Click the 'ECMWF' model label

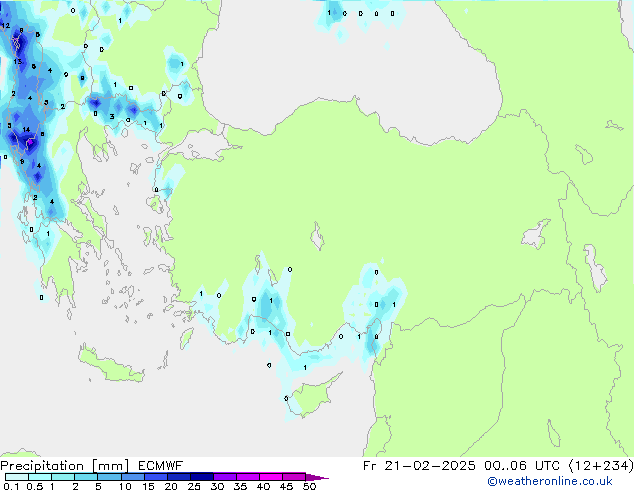click(160, 466)
